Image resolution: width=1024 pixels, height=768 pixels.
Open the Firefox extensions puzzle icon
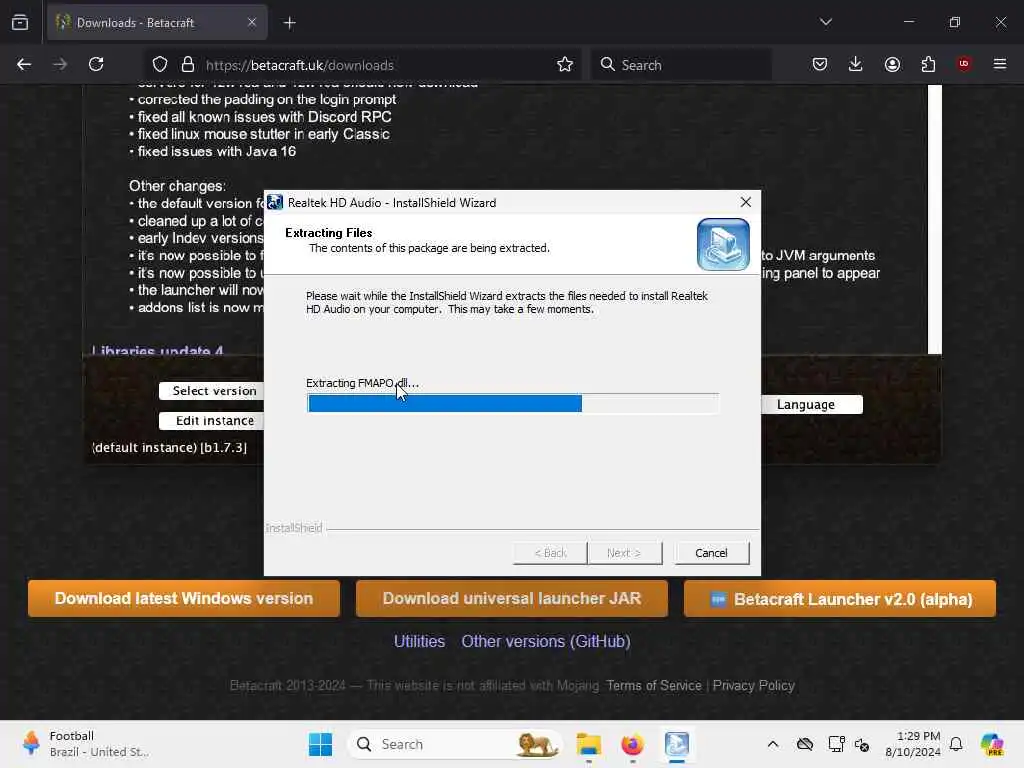(x=928, y=64)
